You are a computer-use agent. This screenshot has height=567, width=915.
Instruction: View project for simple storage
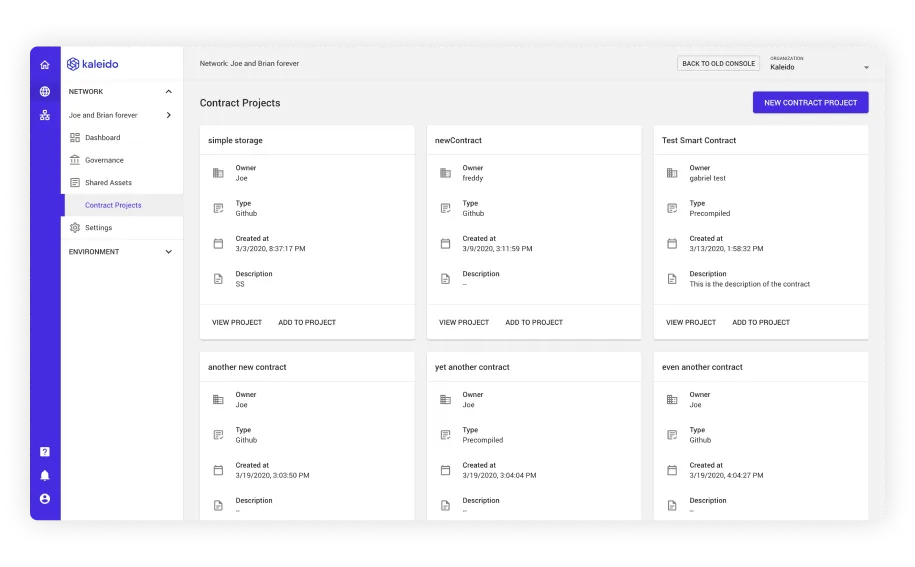click(237, 323)
